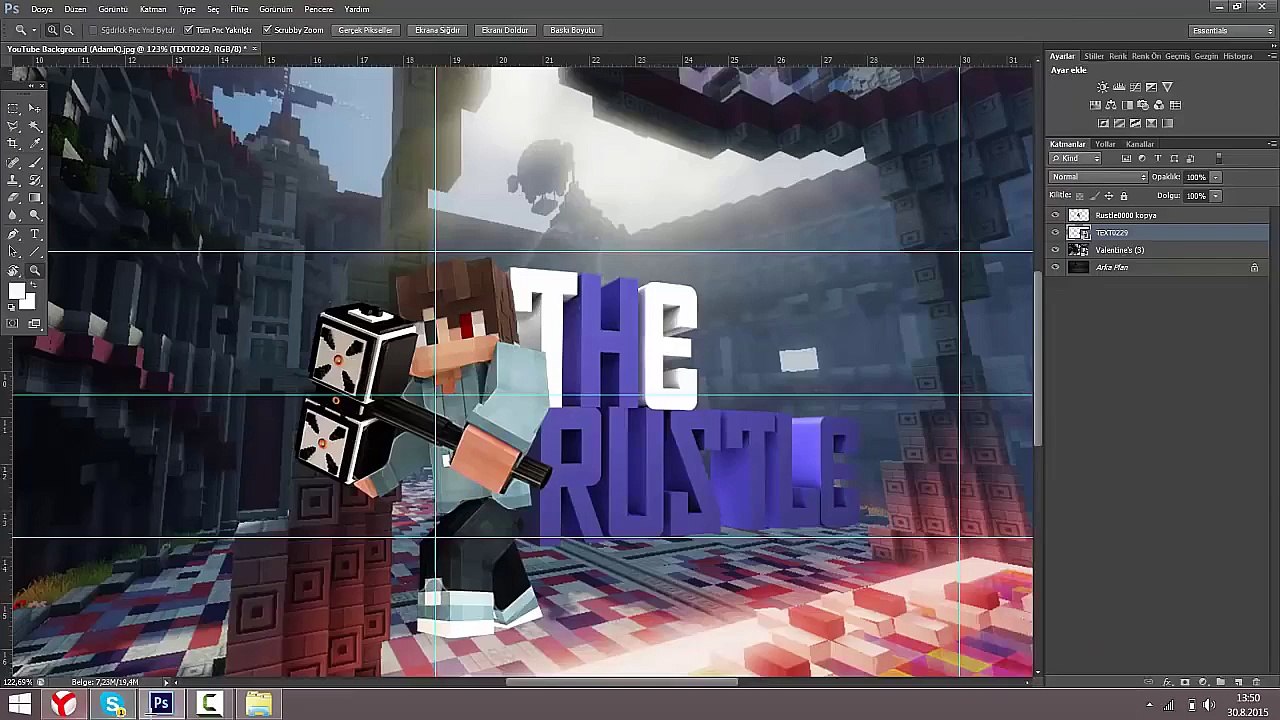Image resolution: width=1280 pixels, height=720 pixels.
Task: Click the Ekrana Sığdır button
Action: pyautogui.click(x=437, y=30)
